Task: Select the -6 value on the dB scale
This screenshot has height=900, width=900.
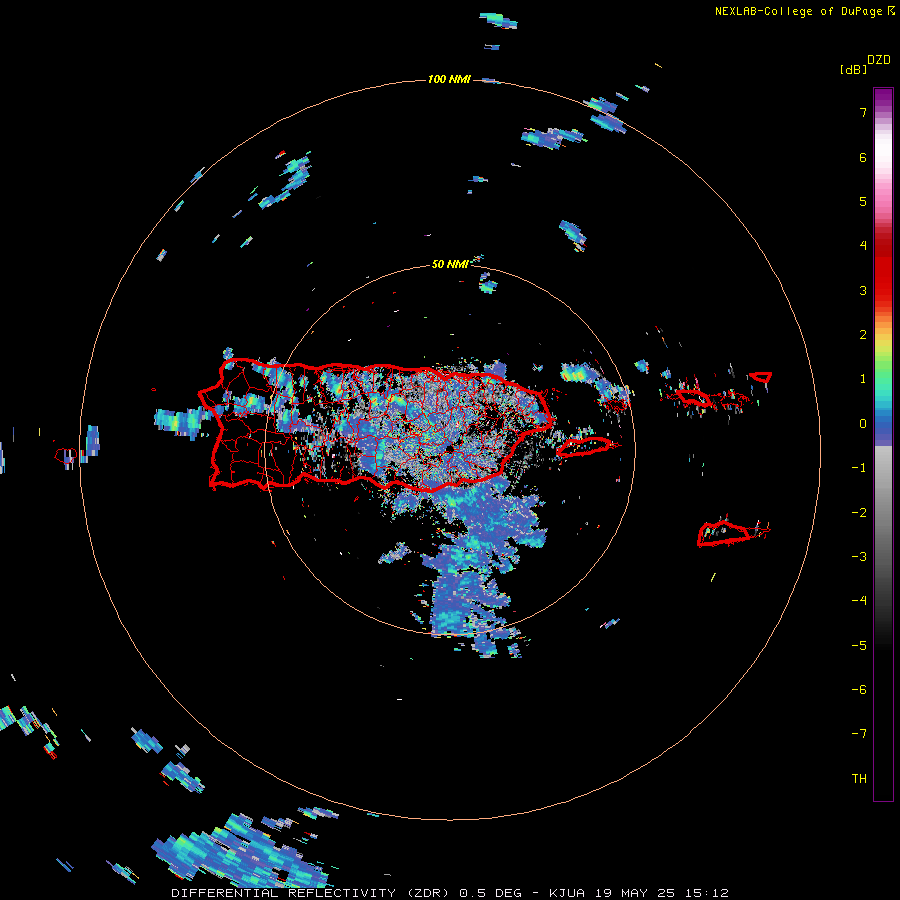Action: (859, 690)
